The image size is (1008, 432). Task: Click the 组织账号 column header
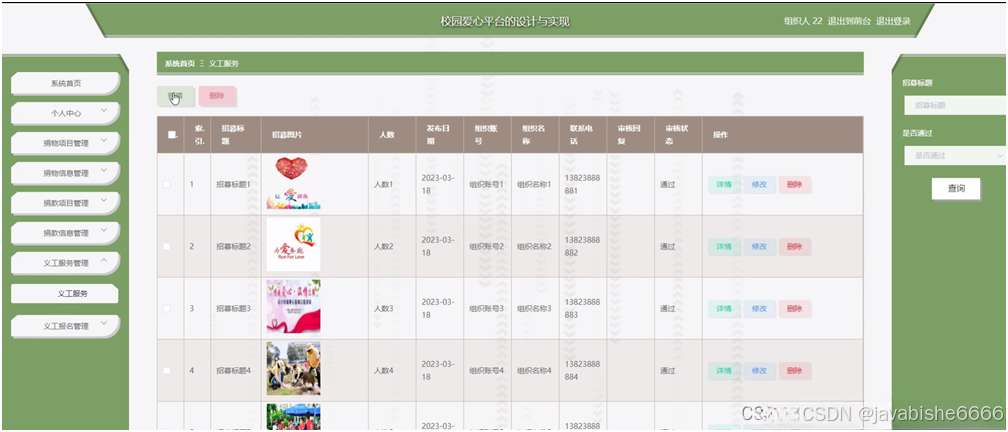tap(485, 134)
